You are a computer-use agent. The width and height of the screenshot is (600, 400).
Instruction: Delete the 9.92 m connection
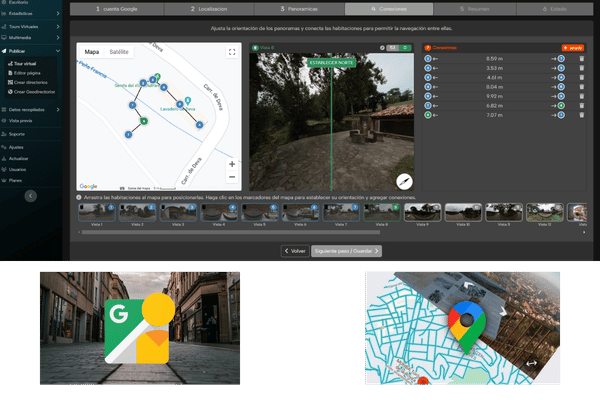pos(582,96)
